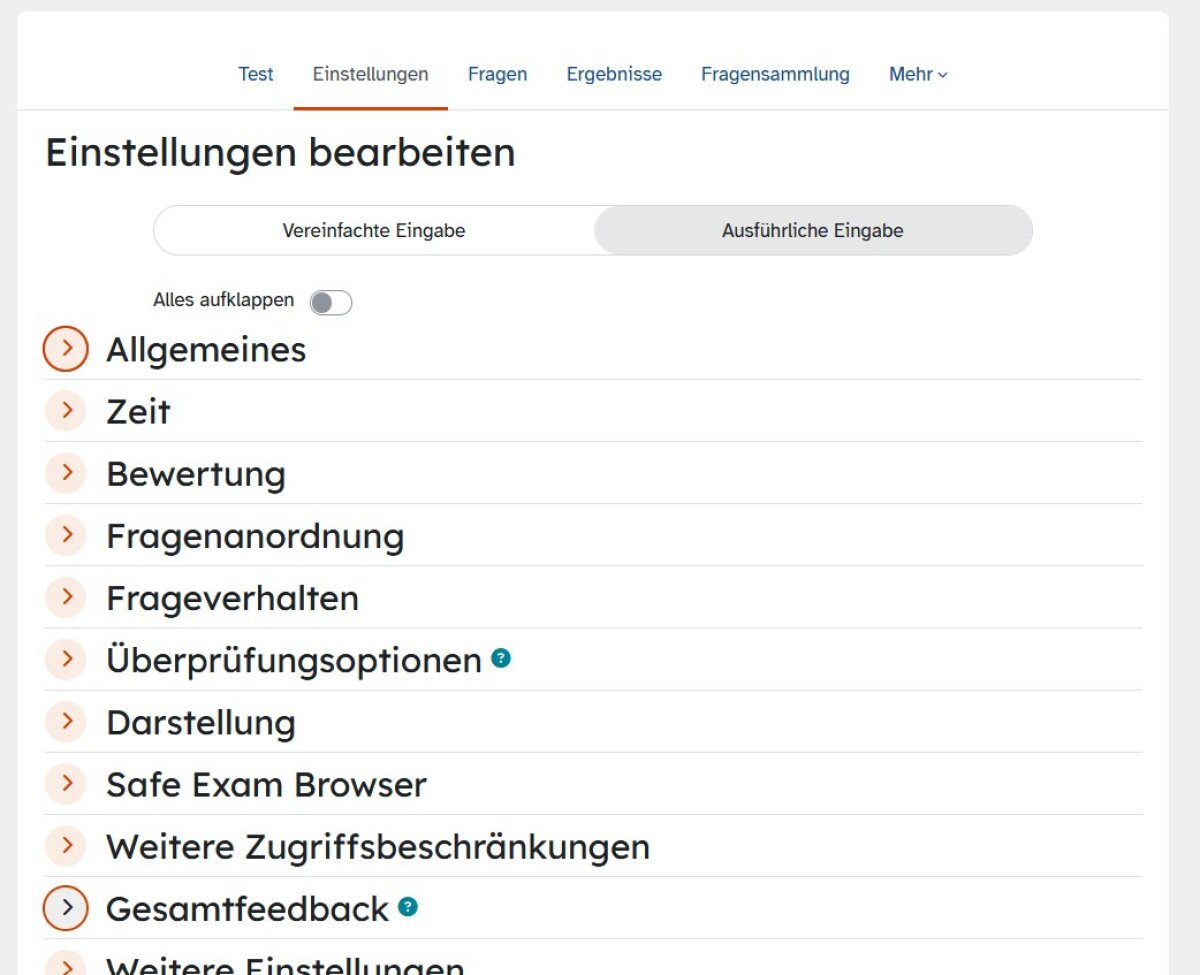Open the Fragenanordnung section chevron

pyautogui.click(x=66, y=535)
